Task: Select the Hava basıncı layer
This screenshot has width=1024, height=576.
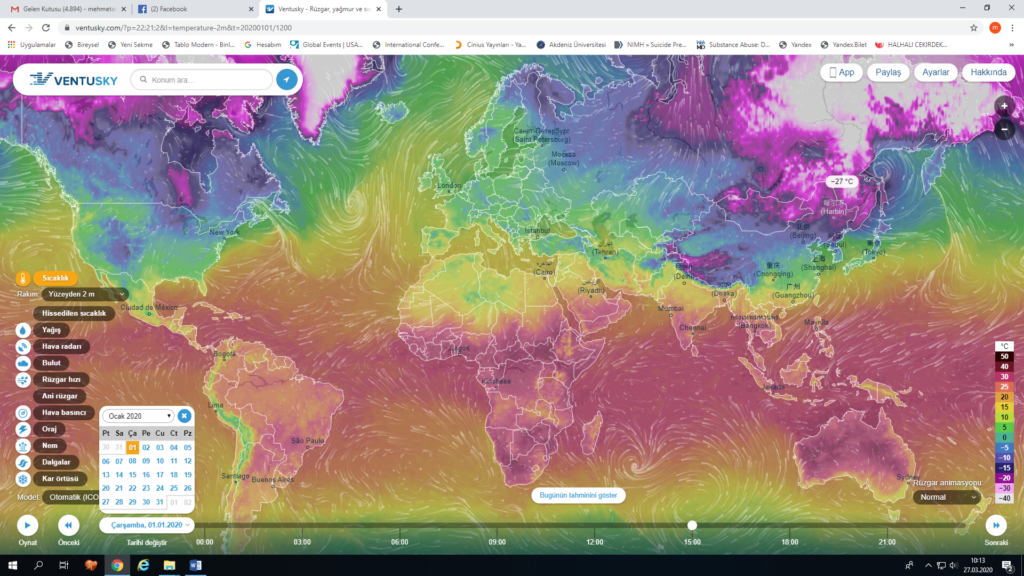Action: point(64,413)
